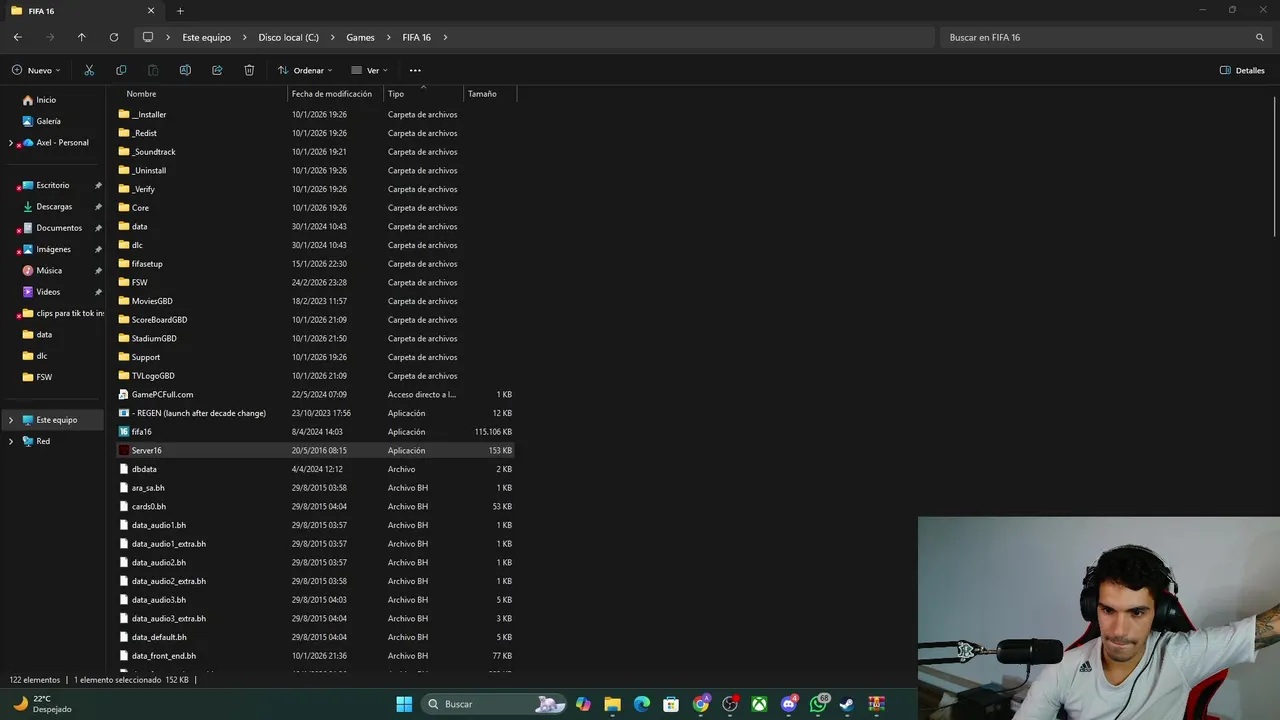
Task: Open Steam from taskbar
Action: pyautogui.click(x=847, y=704)
